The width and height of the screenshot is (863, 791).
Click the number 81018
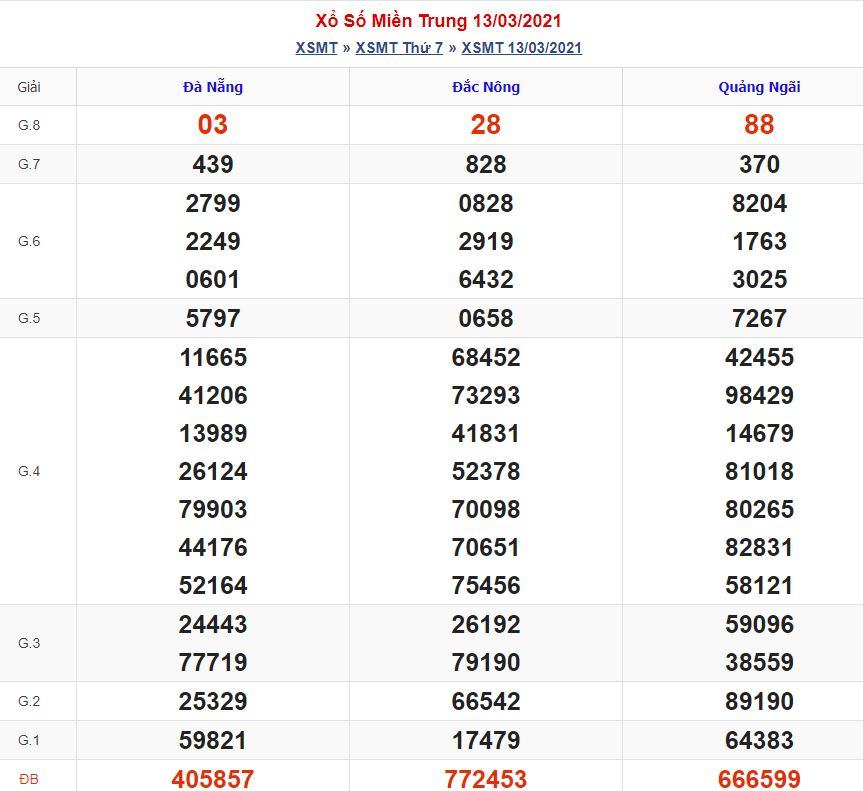pos(759,471)
